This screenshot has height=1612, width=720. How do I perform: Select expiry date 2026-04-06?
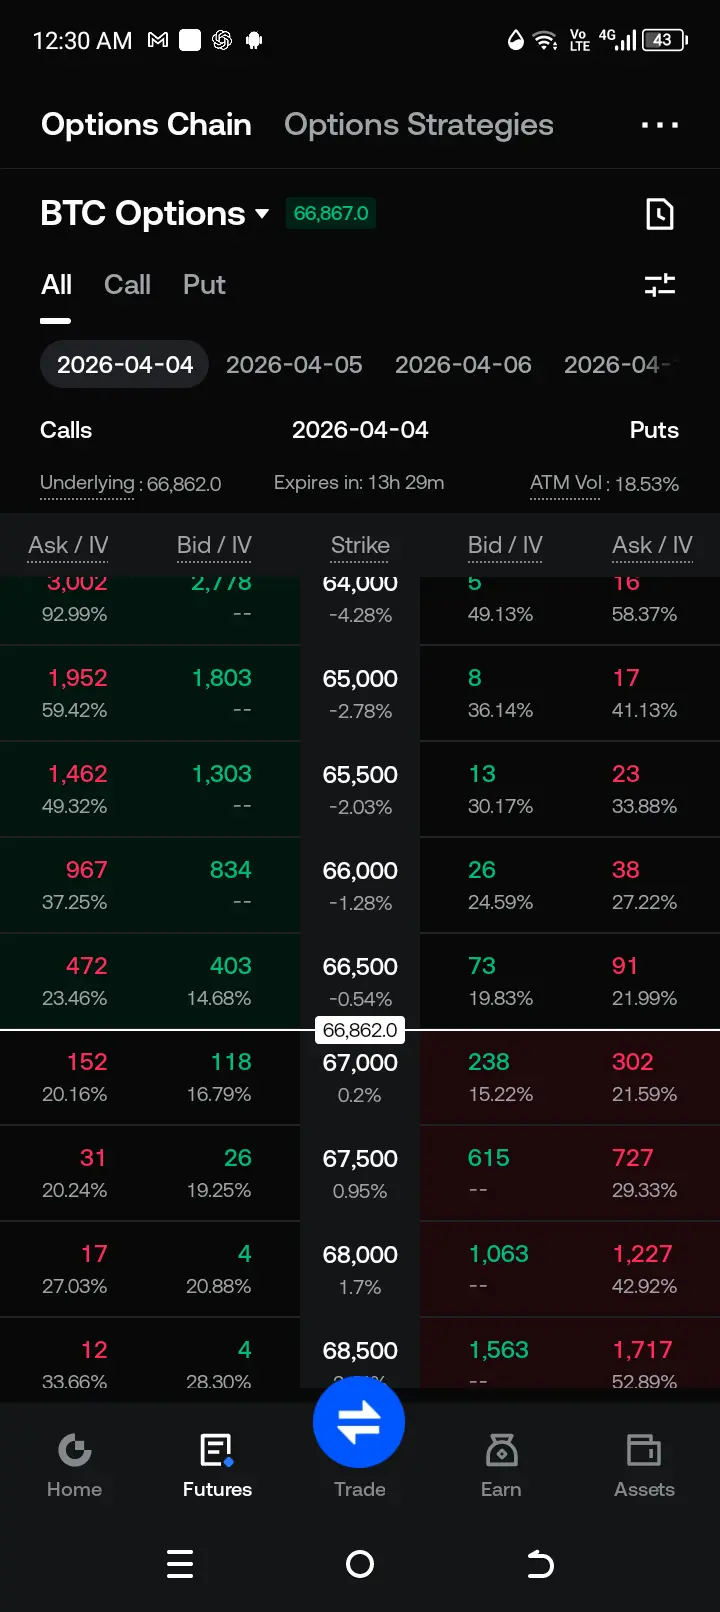point(463,365)
